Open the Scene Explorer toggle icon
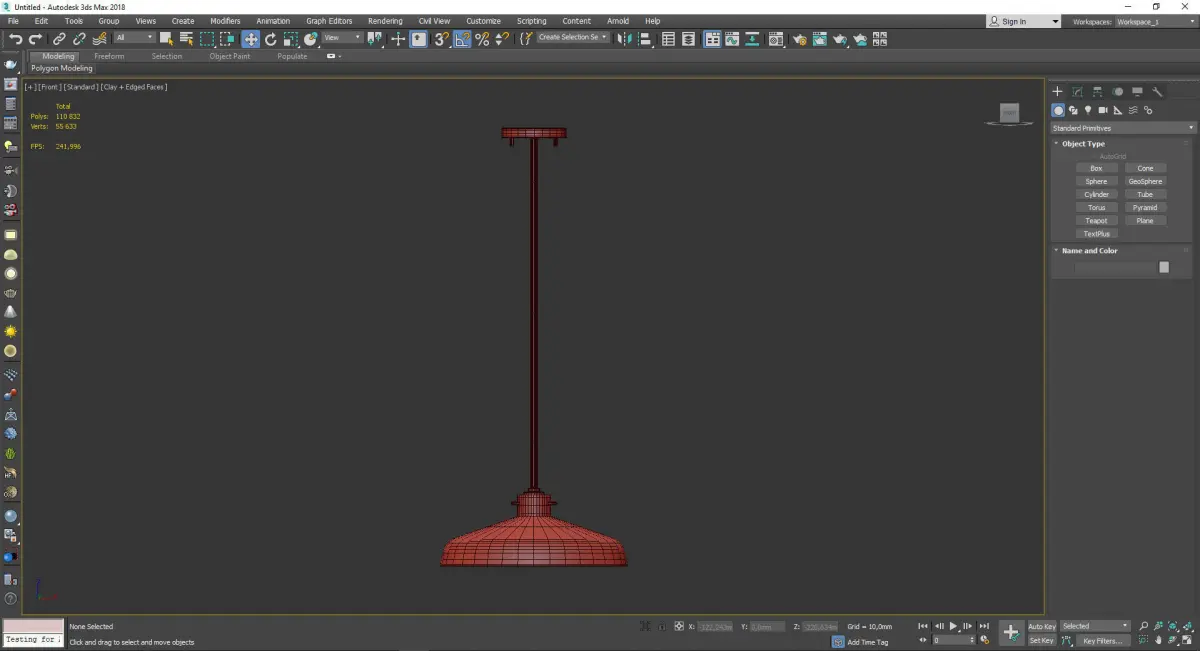1200x651 pixels. pos(668,39)
